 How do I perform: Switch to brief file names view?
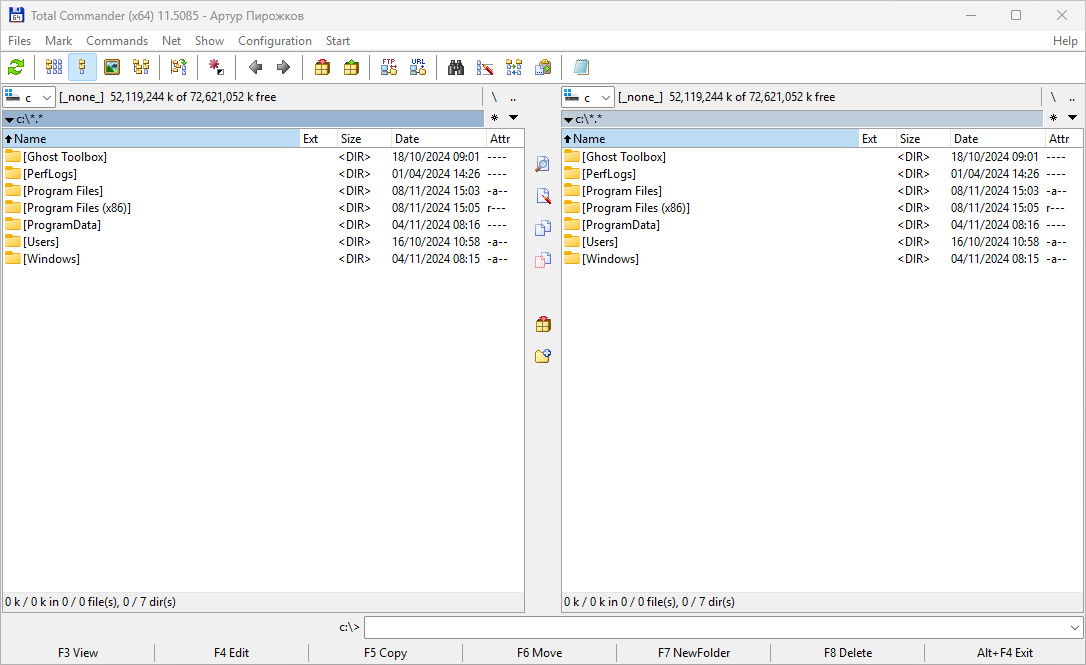(53, 67)
